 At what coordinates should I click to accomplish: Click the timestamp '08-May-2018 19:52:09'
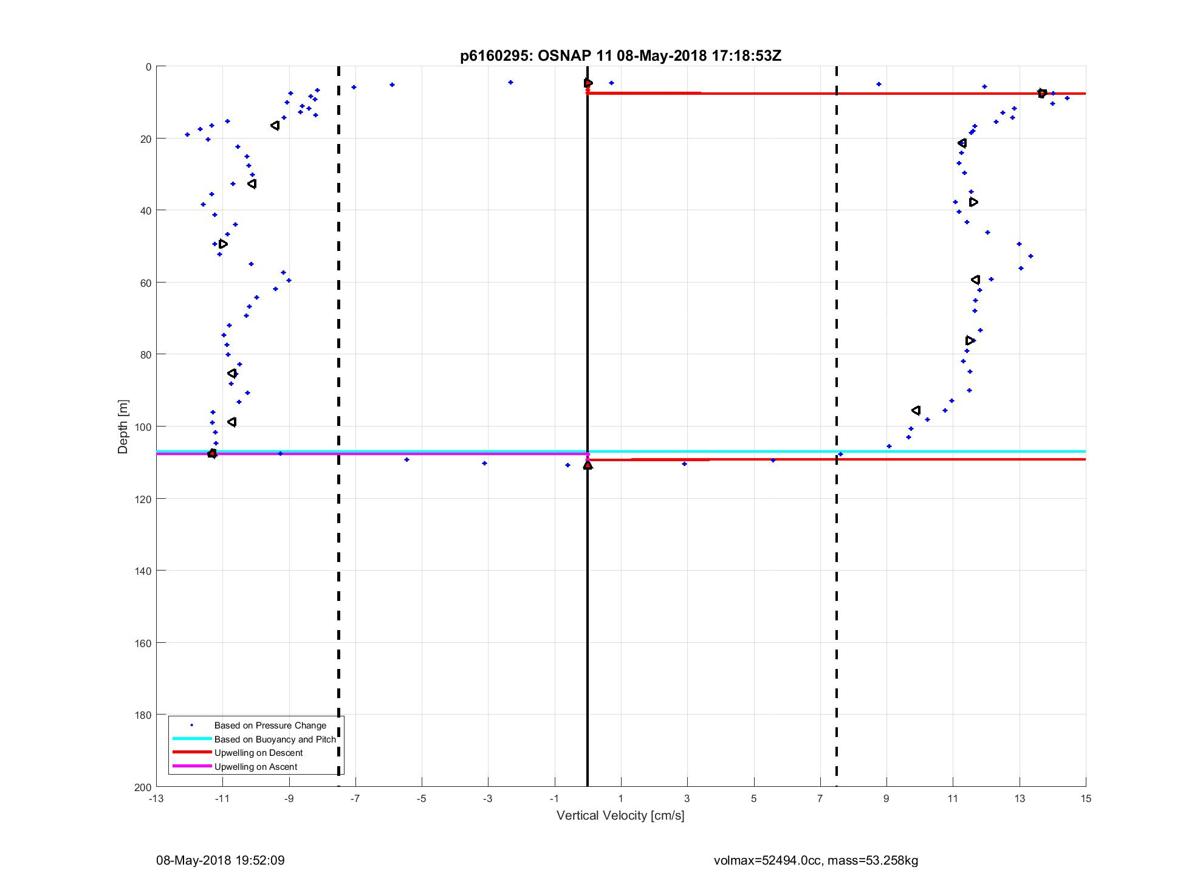click(221, 860)
